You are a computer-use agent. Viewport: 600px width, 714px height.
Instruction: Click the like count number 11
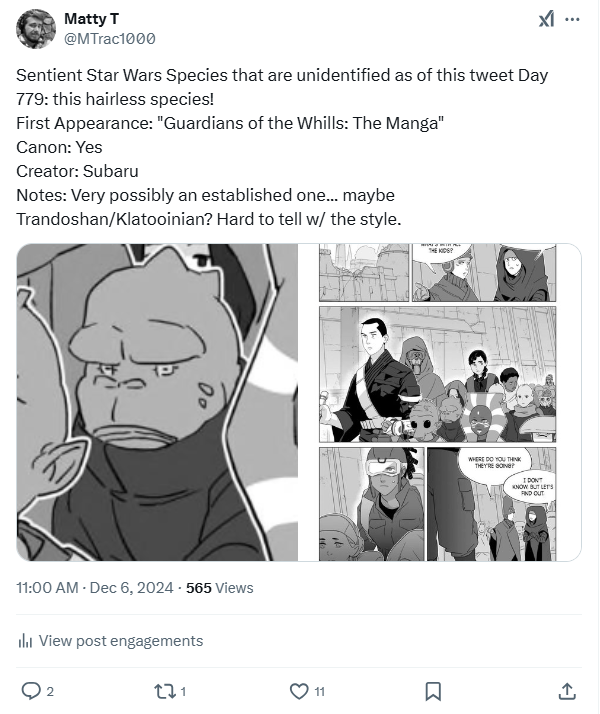coord(319,691)
